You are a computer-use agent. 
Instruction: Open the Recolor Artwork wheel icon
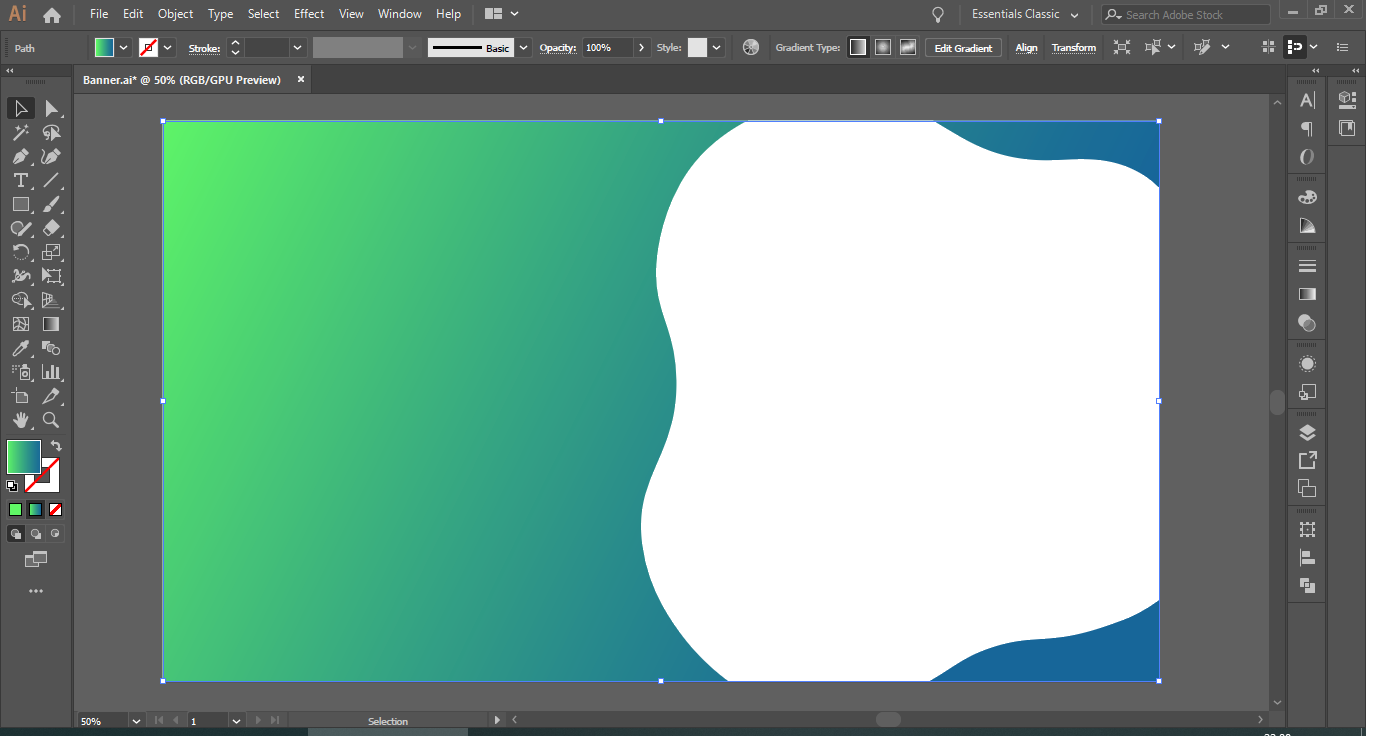(x=751, y=47)
